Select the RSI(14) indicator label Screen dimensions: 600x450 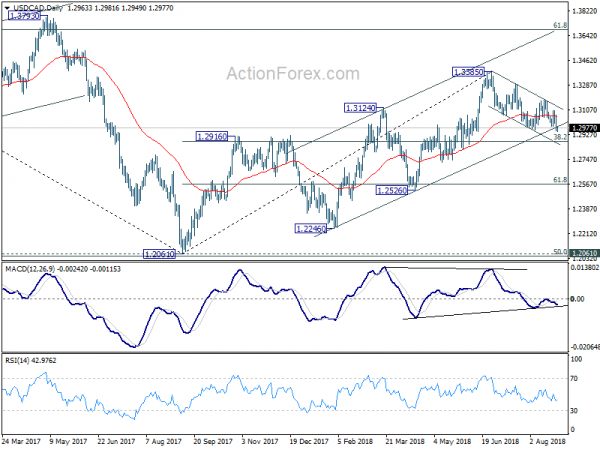click(16, 360)
